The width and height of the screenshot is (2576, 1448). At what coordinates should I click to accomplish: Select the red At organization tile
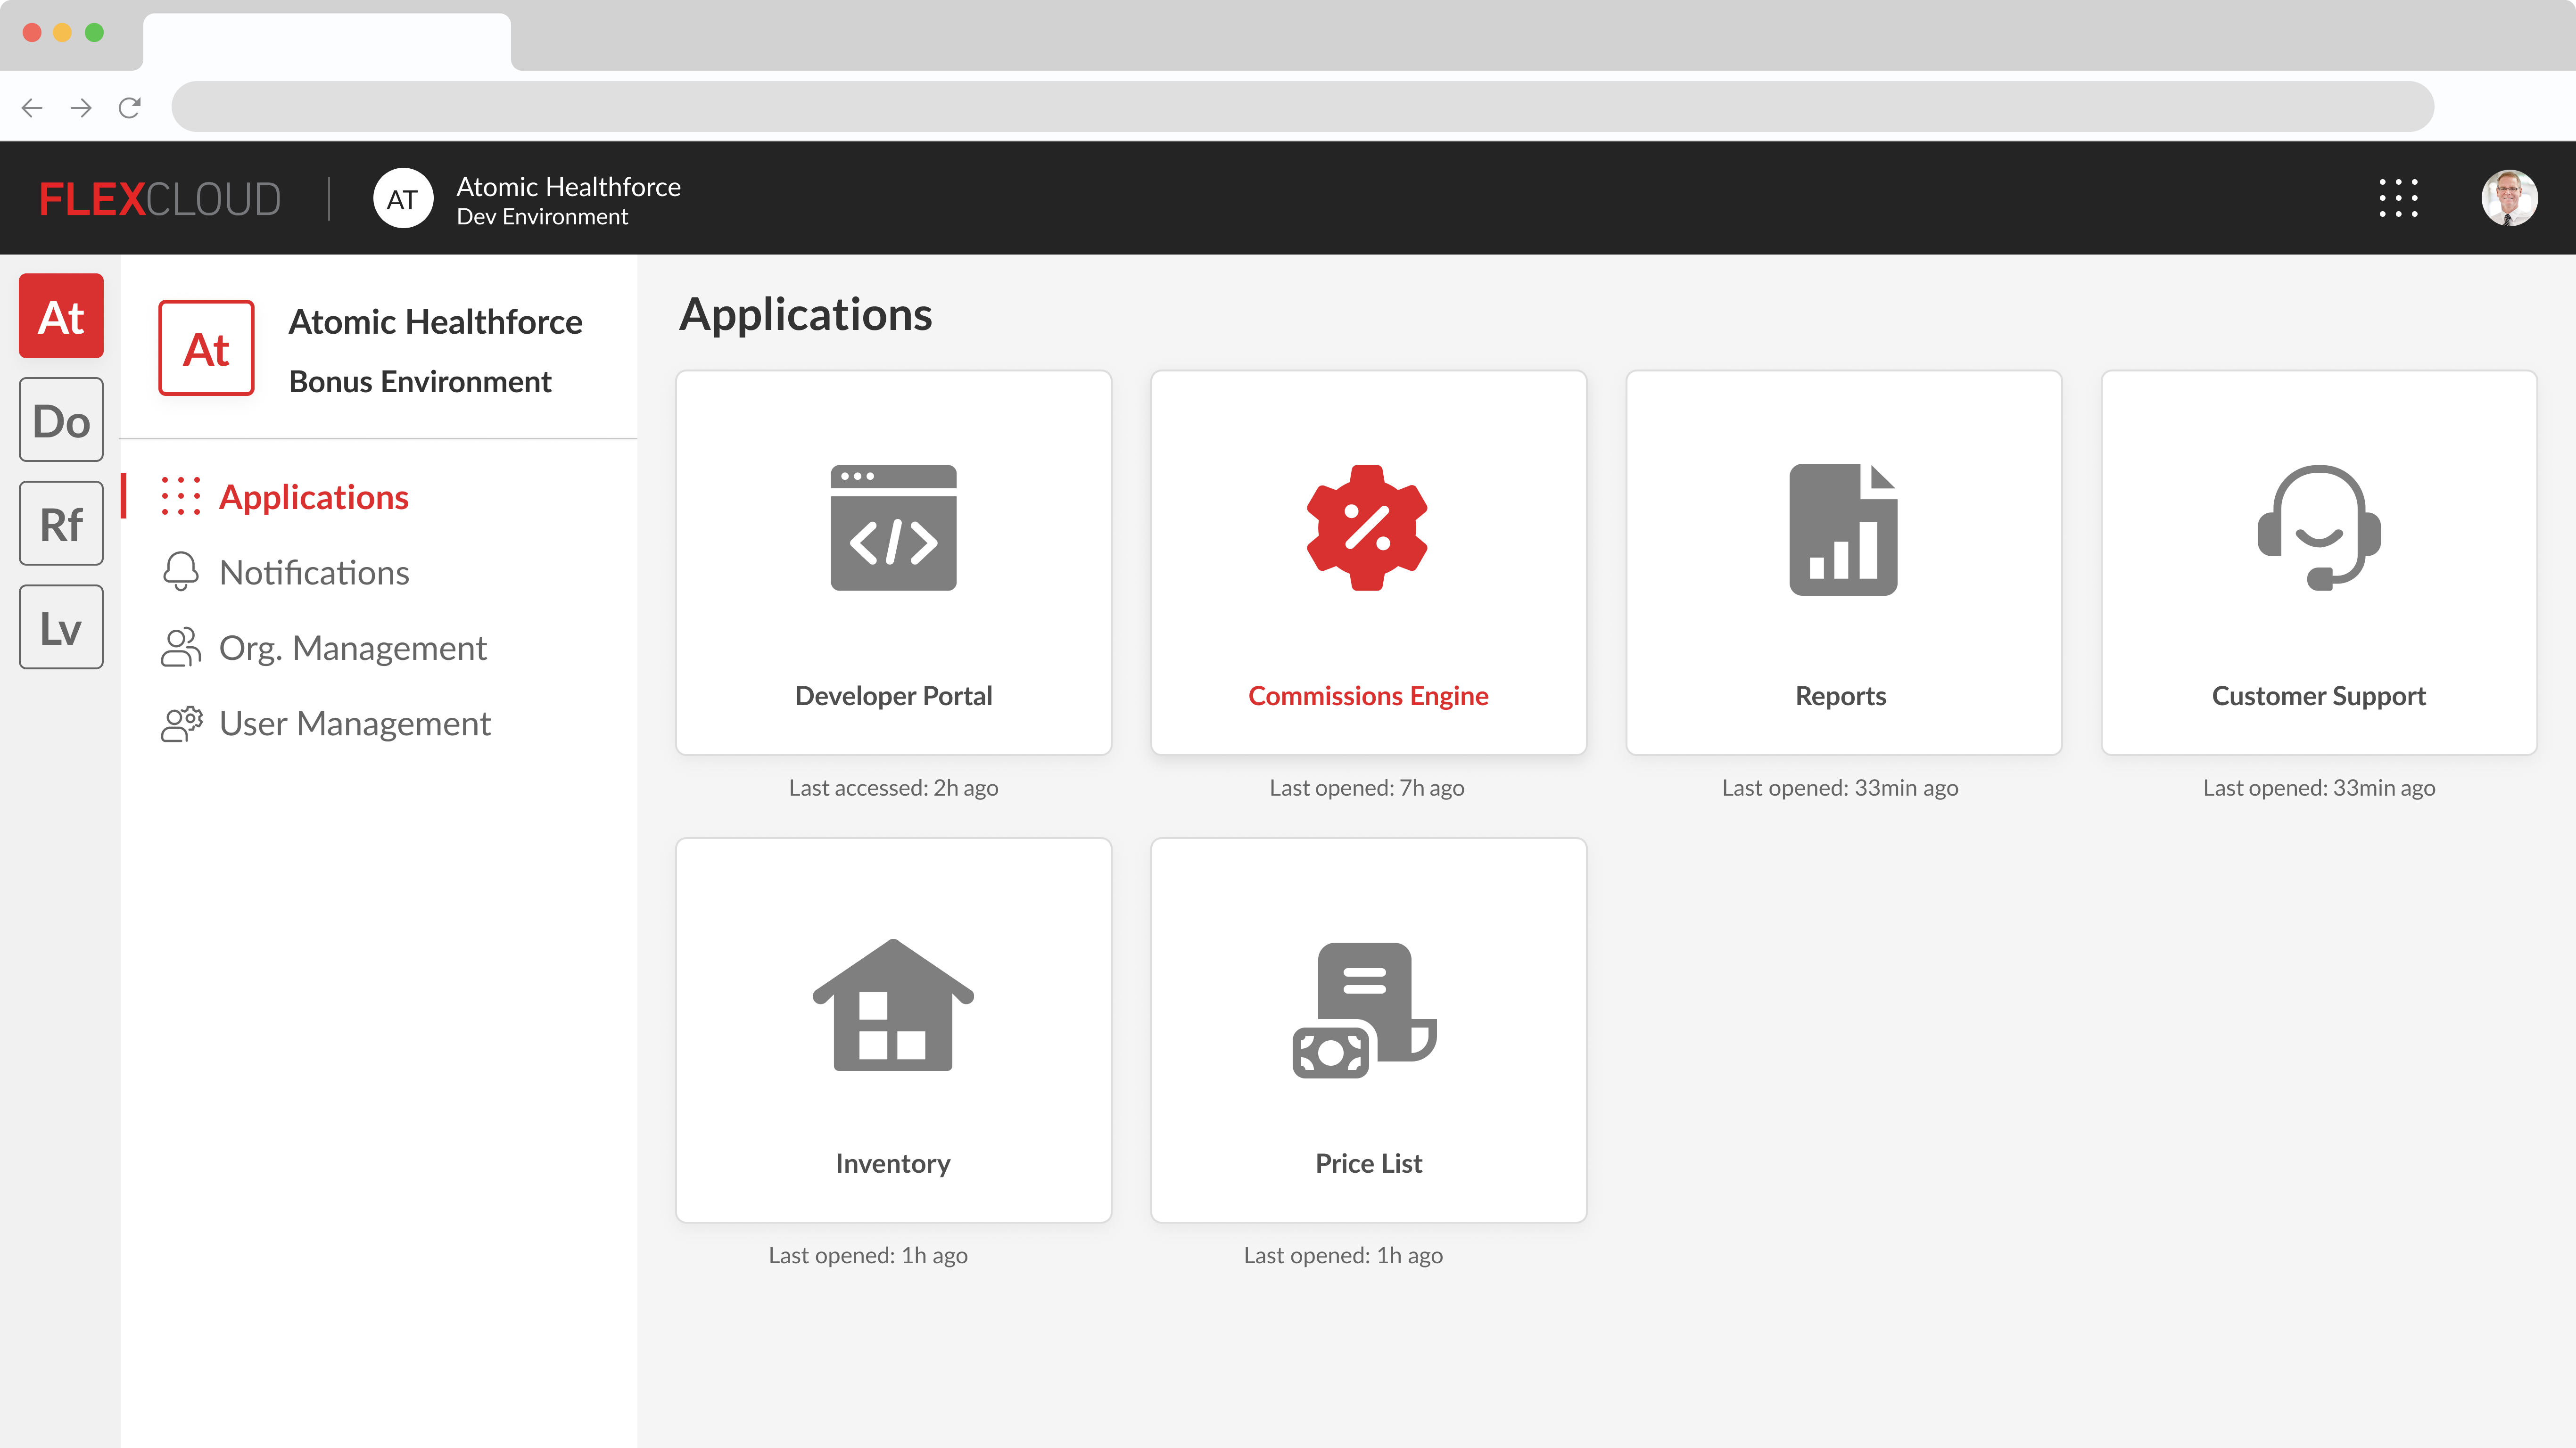click(x=61, y=316)
